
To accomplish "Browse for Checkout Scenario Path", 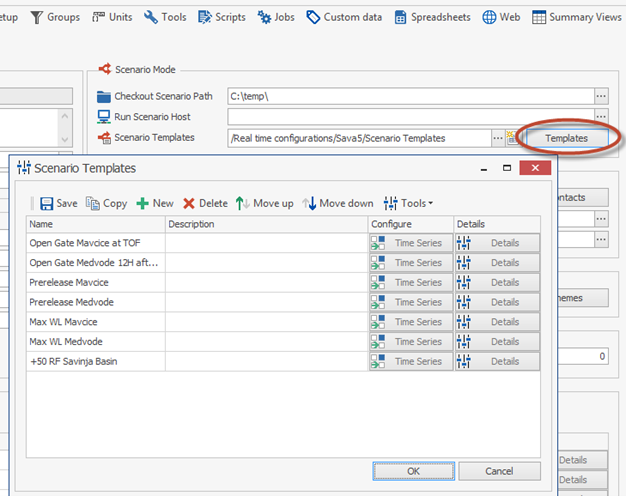I will tap(601, 96).
